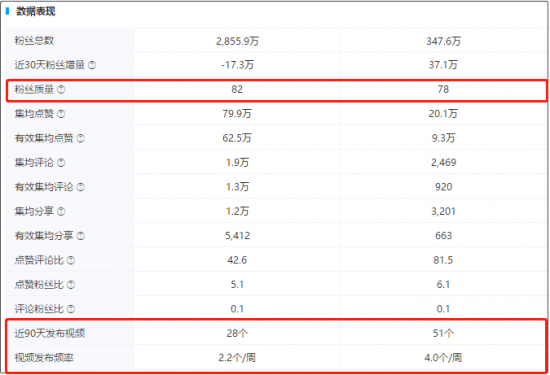Click the 9.3万 effective likes value
The height and width of the screenshot is (375, 550).
(443, 138)
